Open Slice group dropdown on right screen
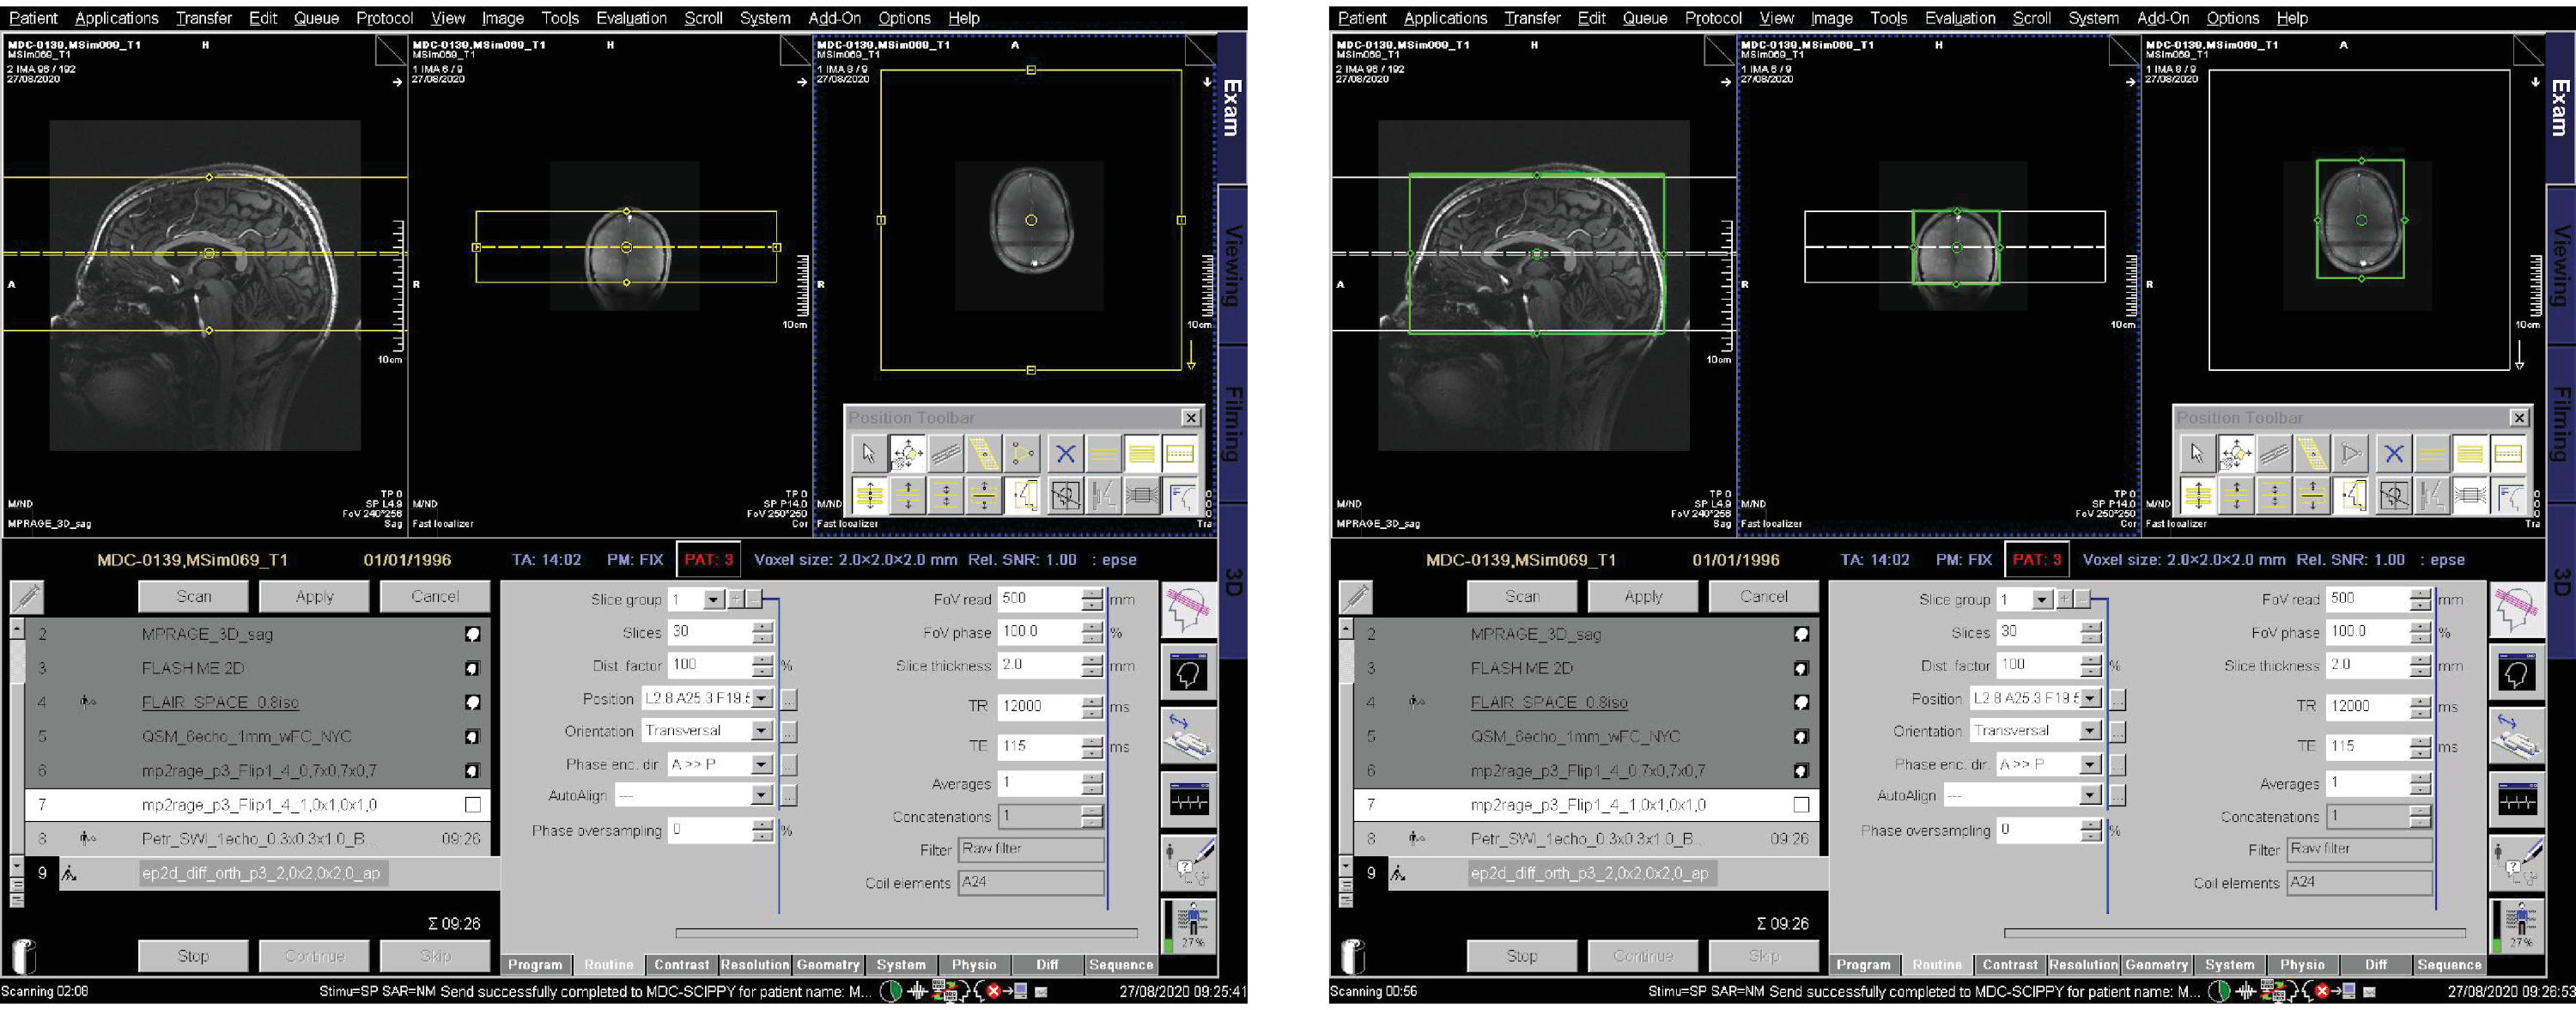This screenshot has height=1010, width=2576. tap(2042, 600)
